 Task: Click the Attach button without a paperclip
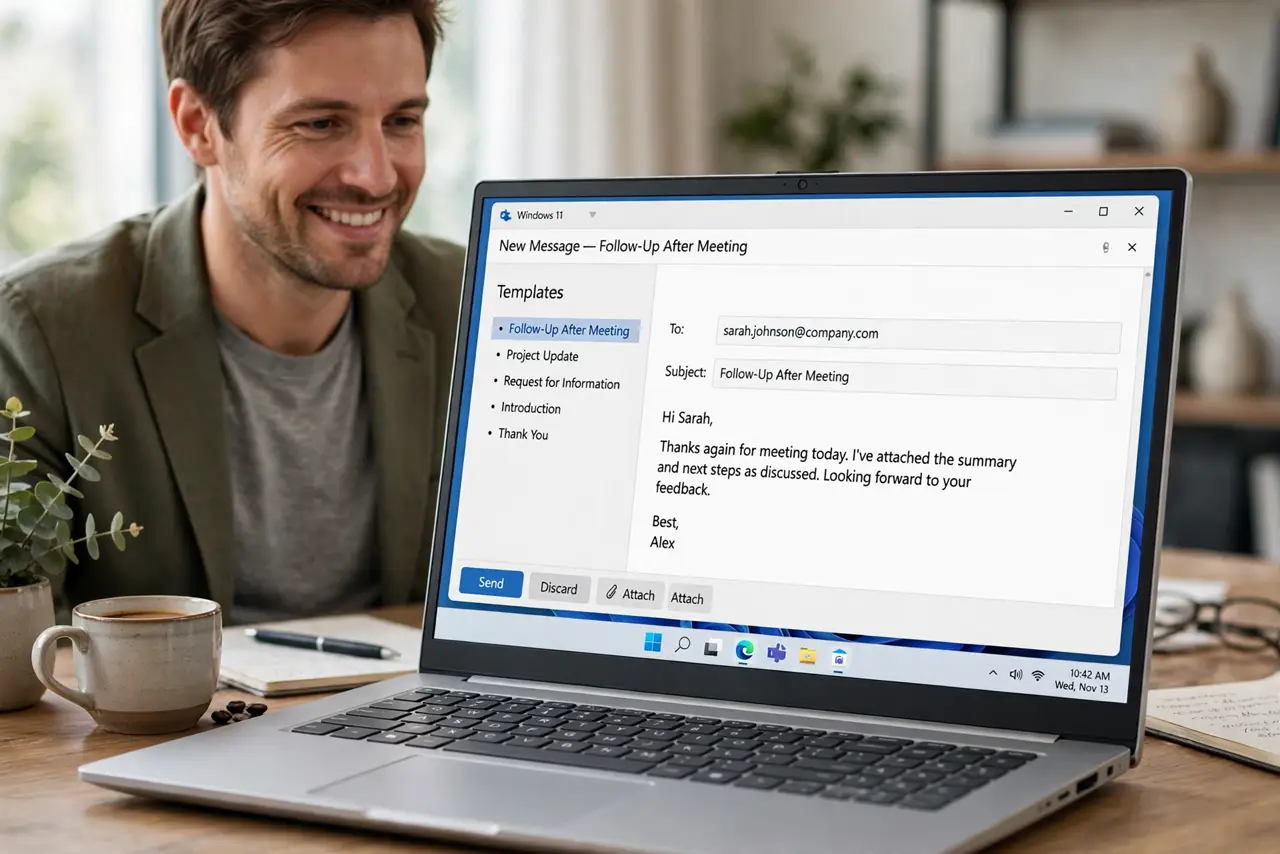687,598
